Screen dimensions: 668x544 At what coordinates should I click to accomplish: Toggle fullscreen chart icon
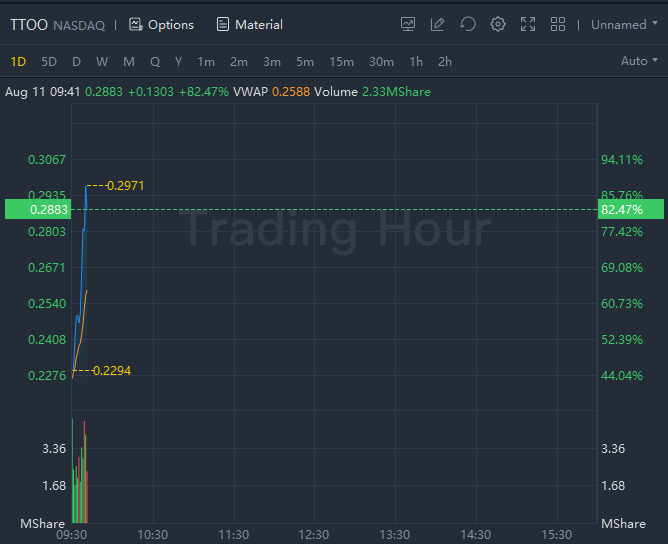click(528, 24)
